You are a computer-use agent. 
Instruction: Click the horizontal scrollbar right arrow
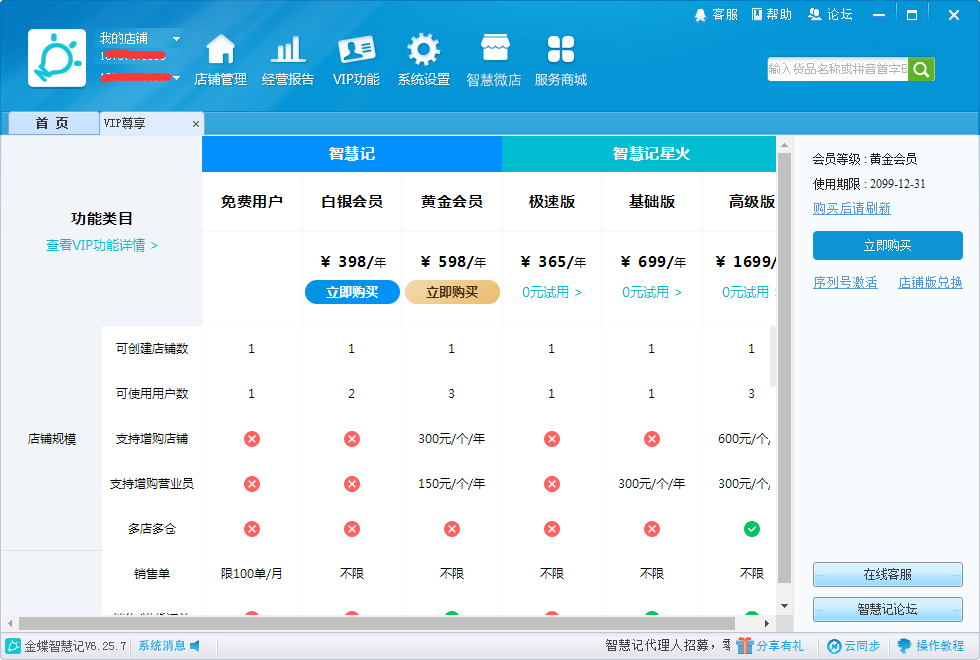(x=767, y=623)
